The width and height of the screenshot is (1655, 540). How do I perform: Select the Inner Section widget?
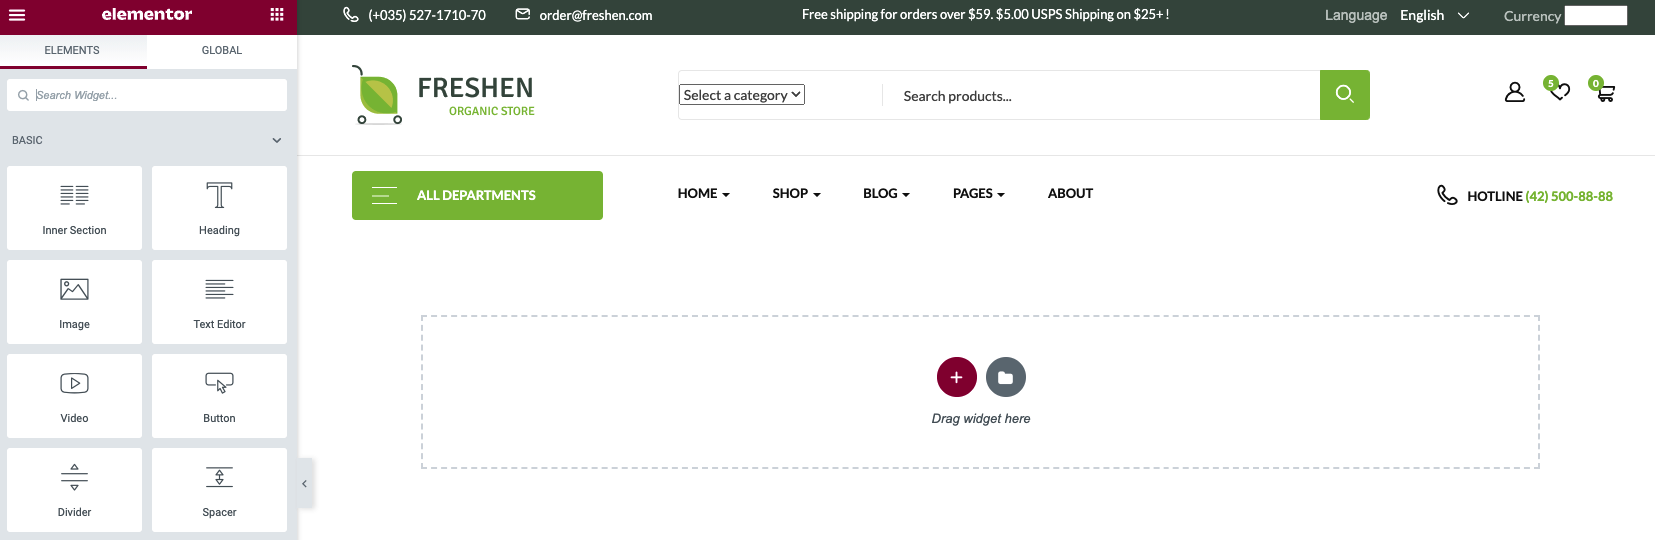74,208
